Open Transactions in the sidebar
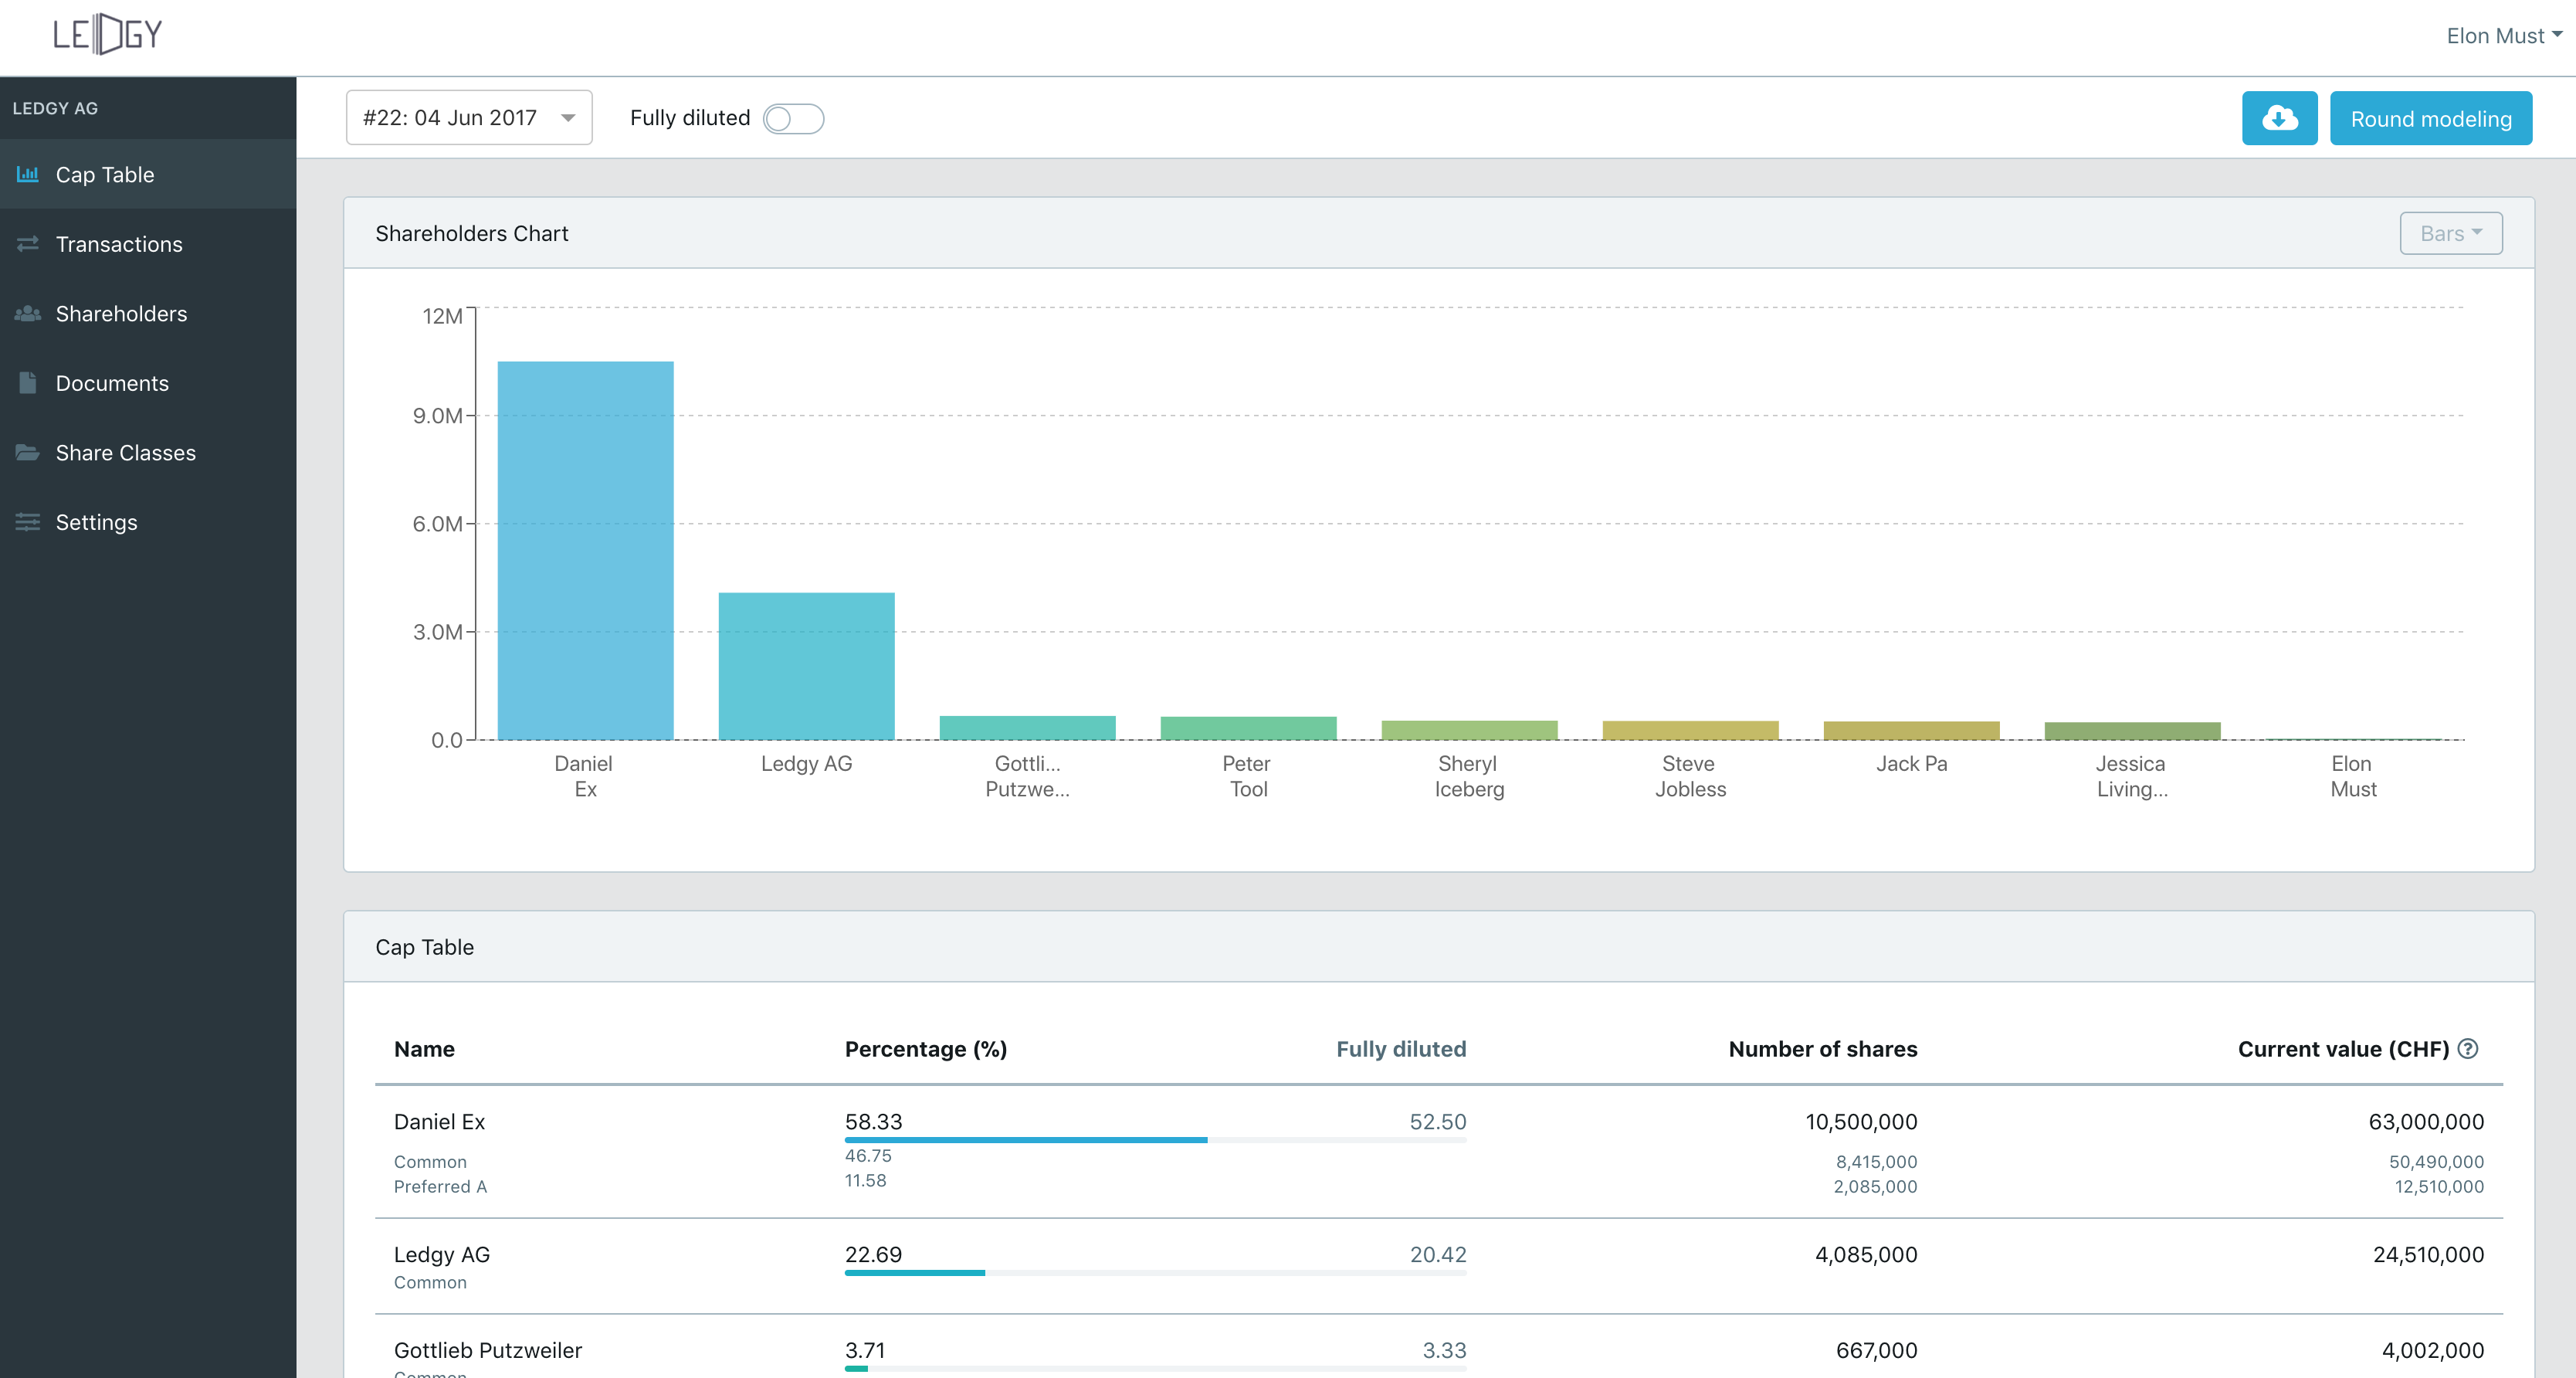Image resolution: width=2576 pixels, height=1378 pixels. click(x=119, y=244)
